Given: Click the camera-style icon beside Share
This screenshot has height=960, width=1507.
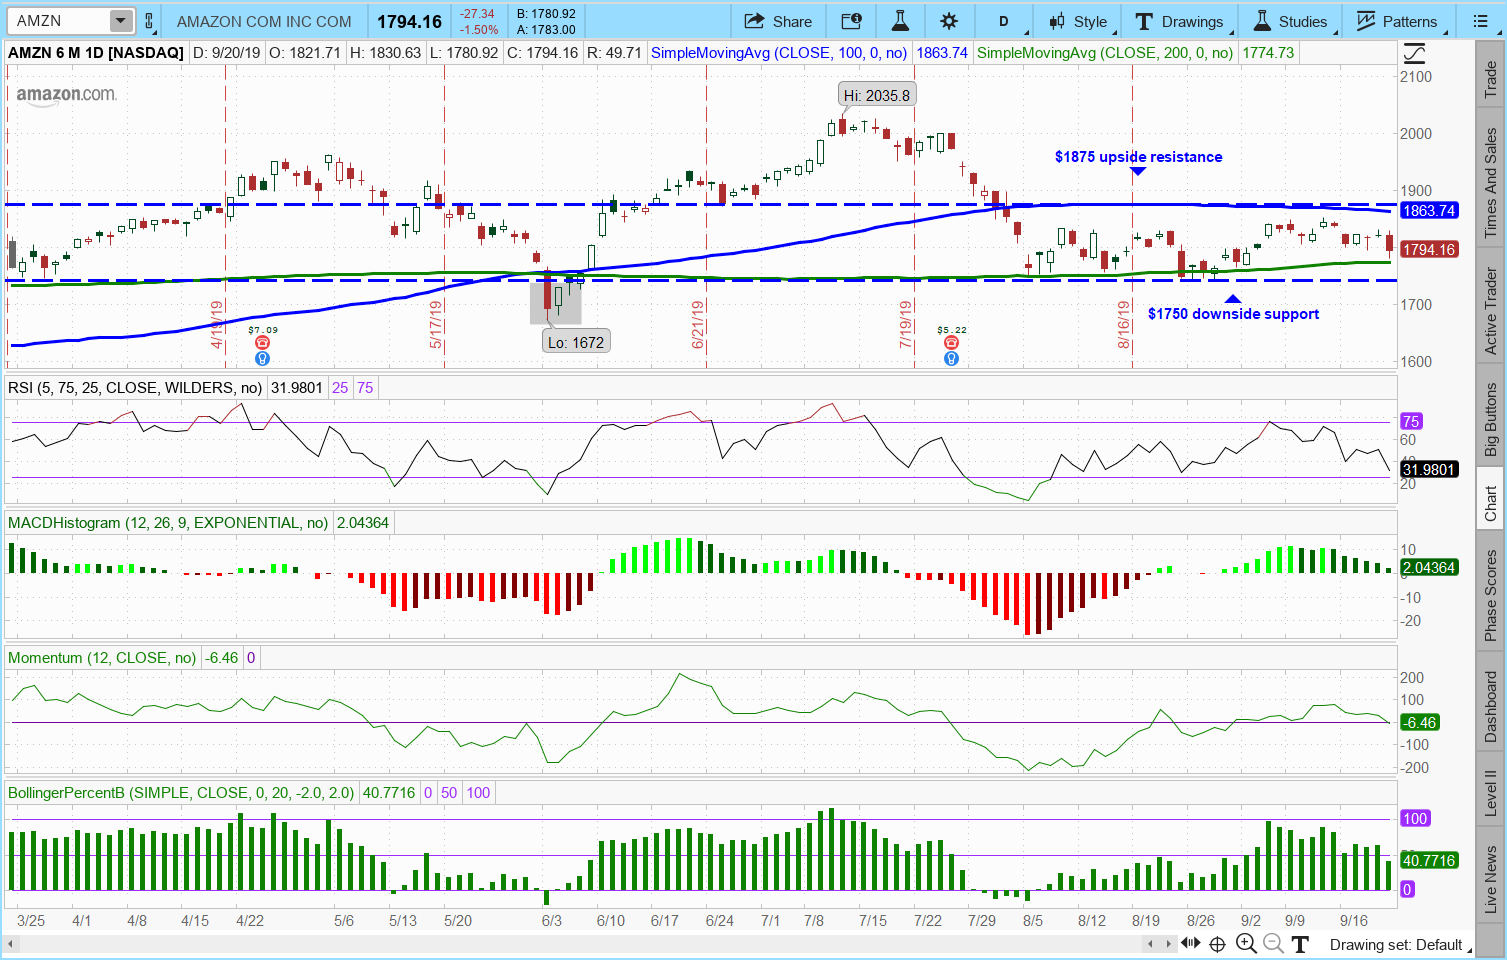Looking at the screenshot, I should (x=851, y=21).
